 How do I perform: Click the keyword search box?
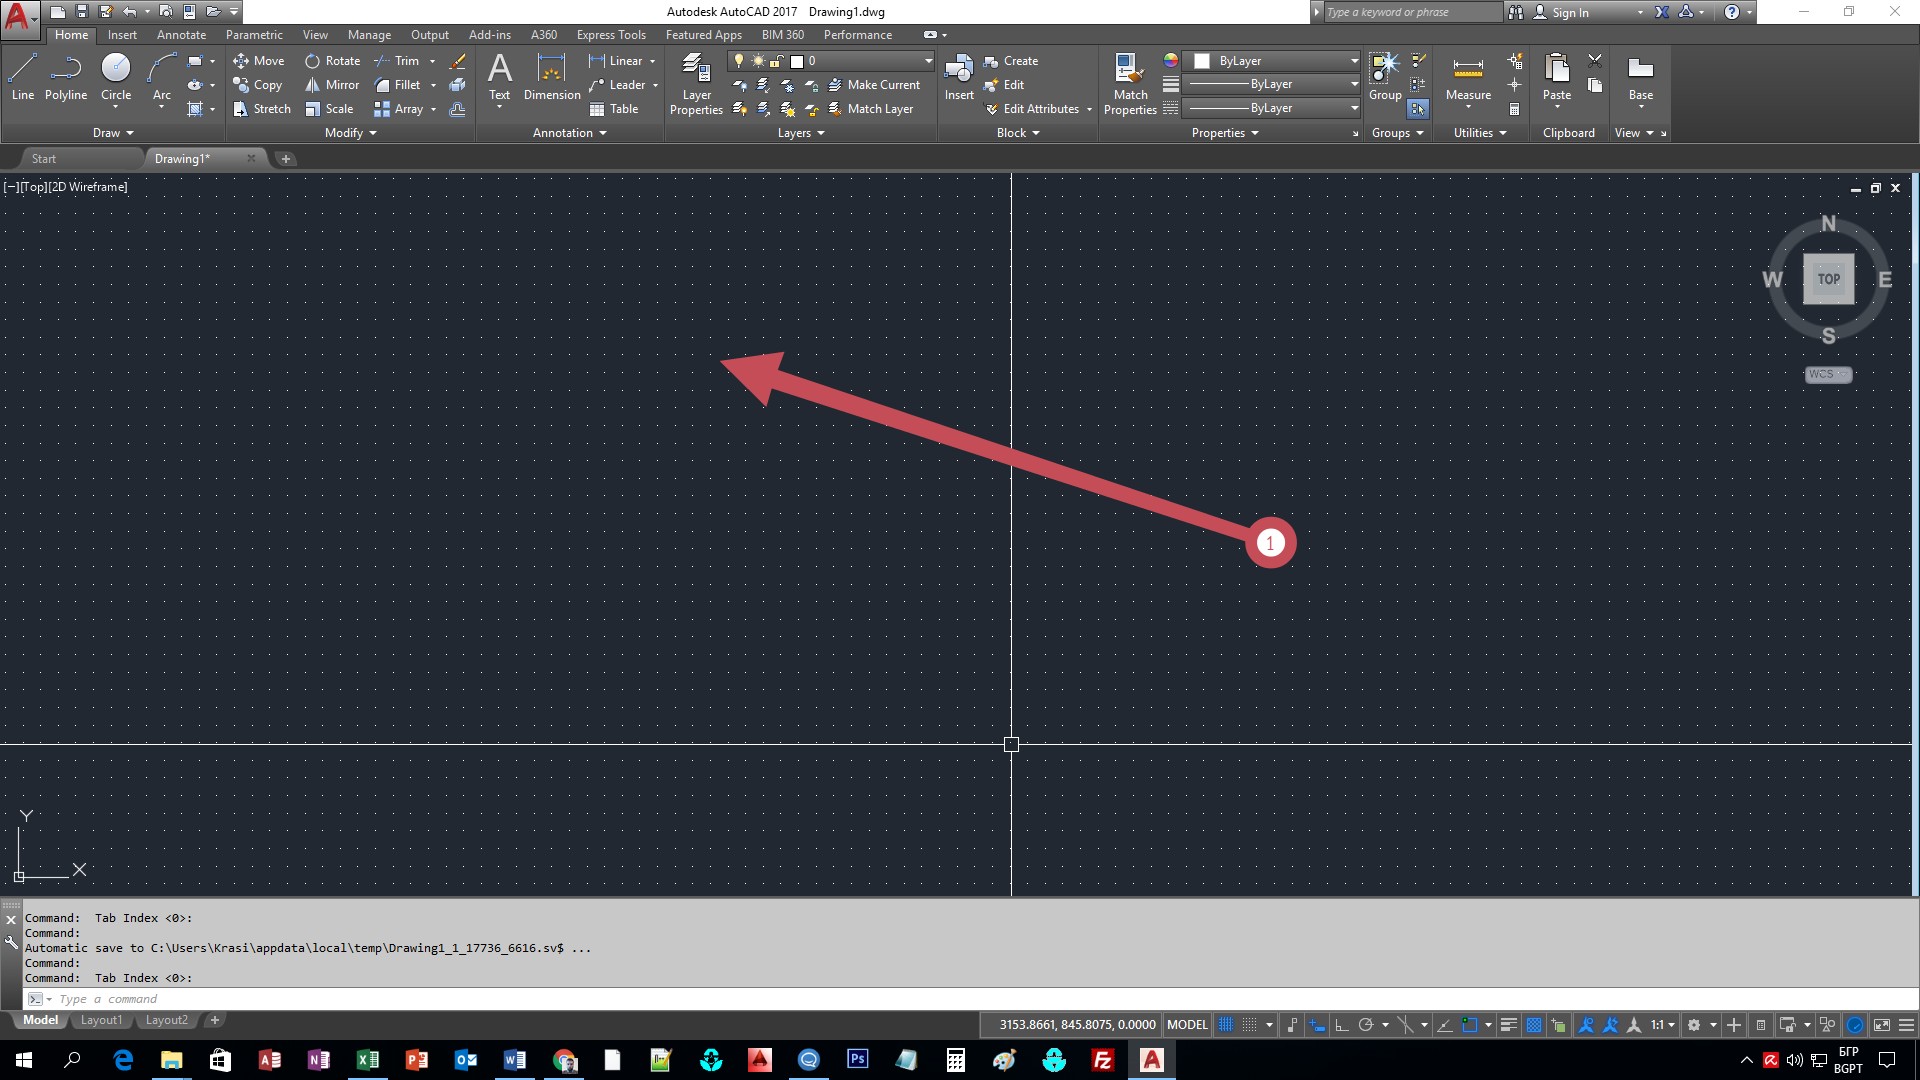tap(1412, 12)
